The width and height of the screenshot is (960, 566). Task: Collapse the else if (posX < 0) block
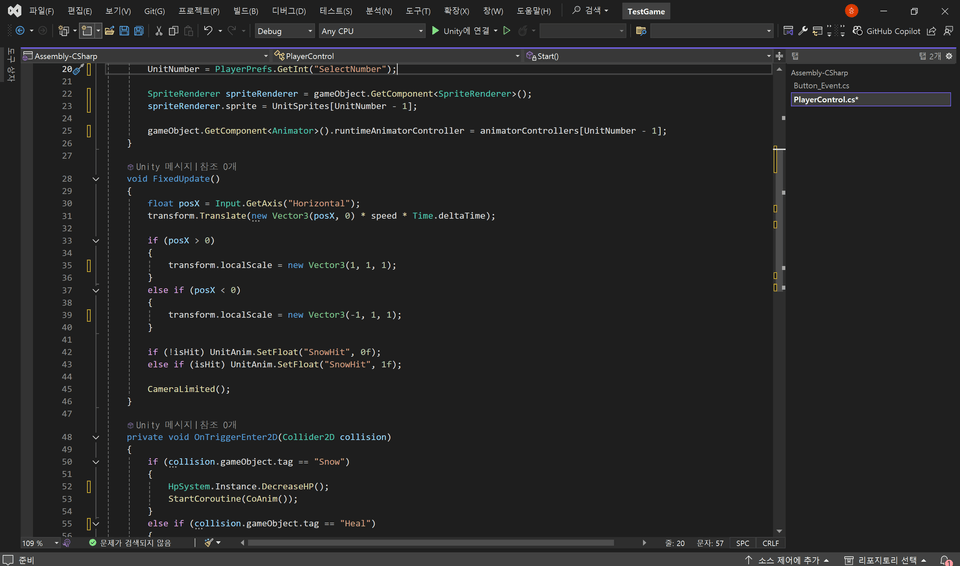[x=96, y=290]
